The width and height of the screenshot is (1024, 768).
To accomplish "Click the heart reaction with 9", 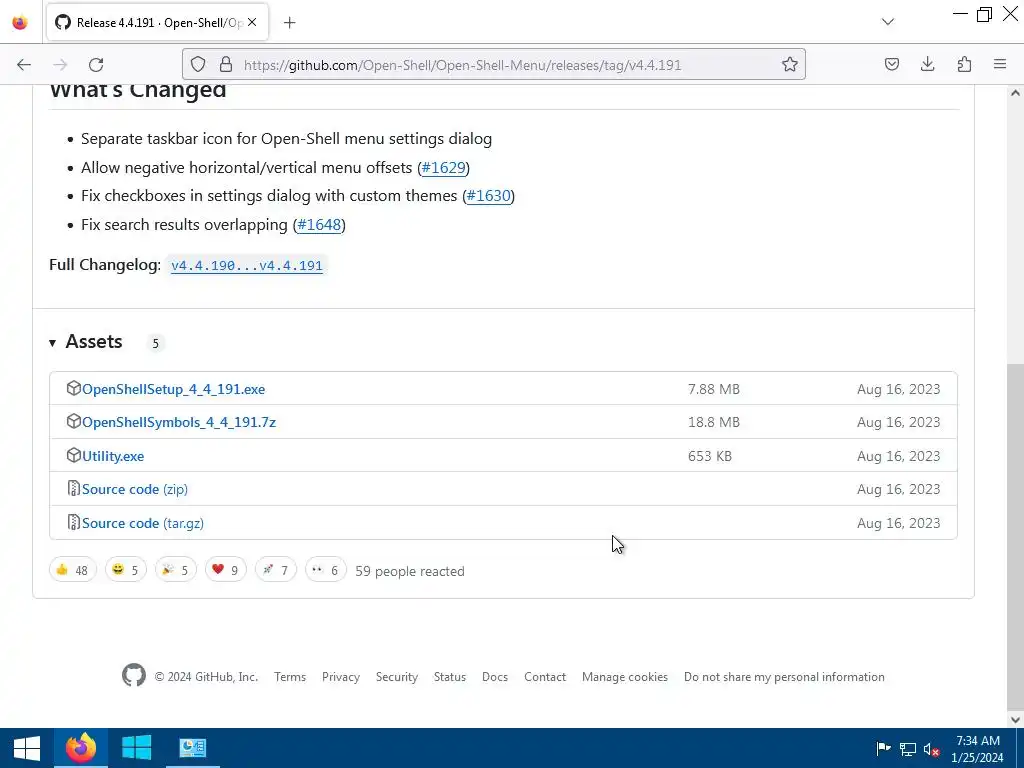I will pyautogui.click(x=225, y=570).
